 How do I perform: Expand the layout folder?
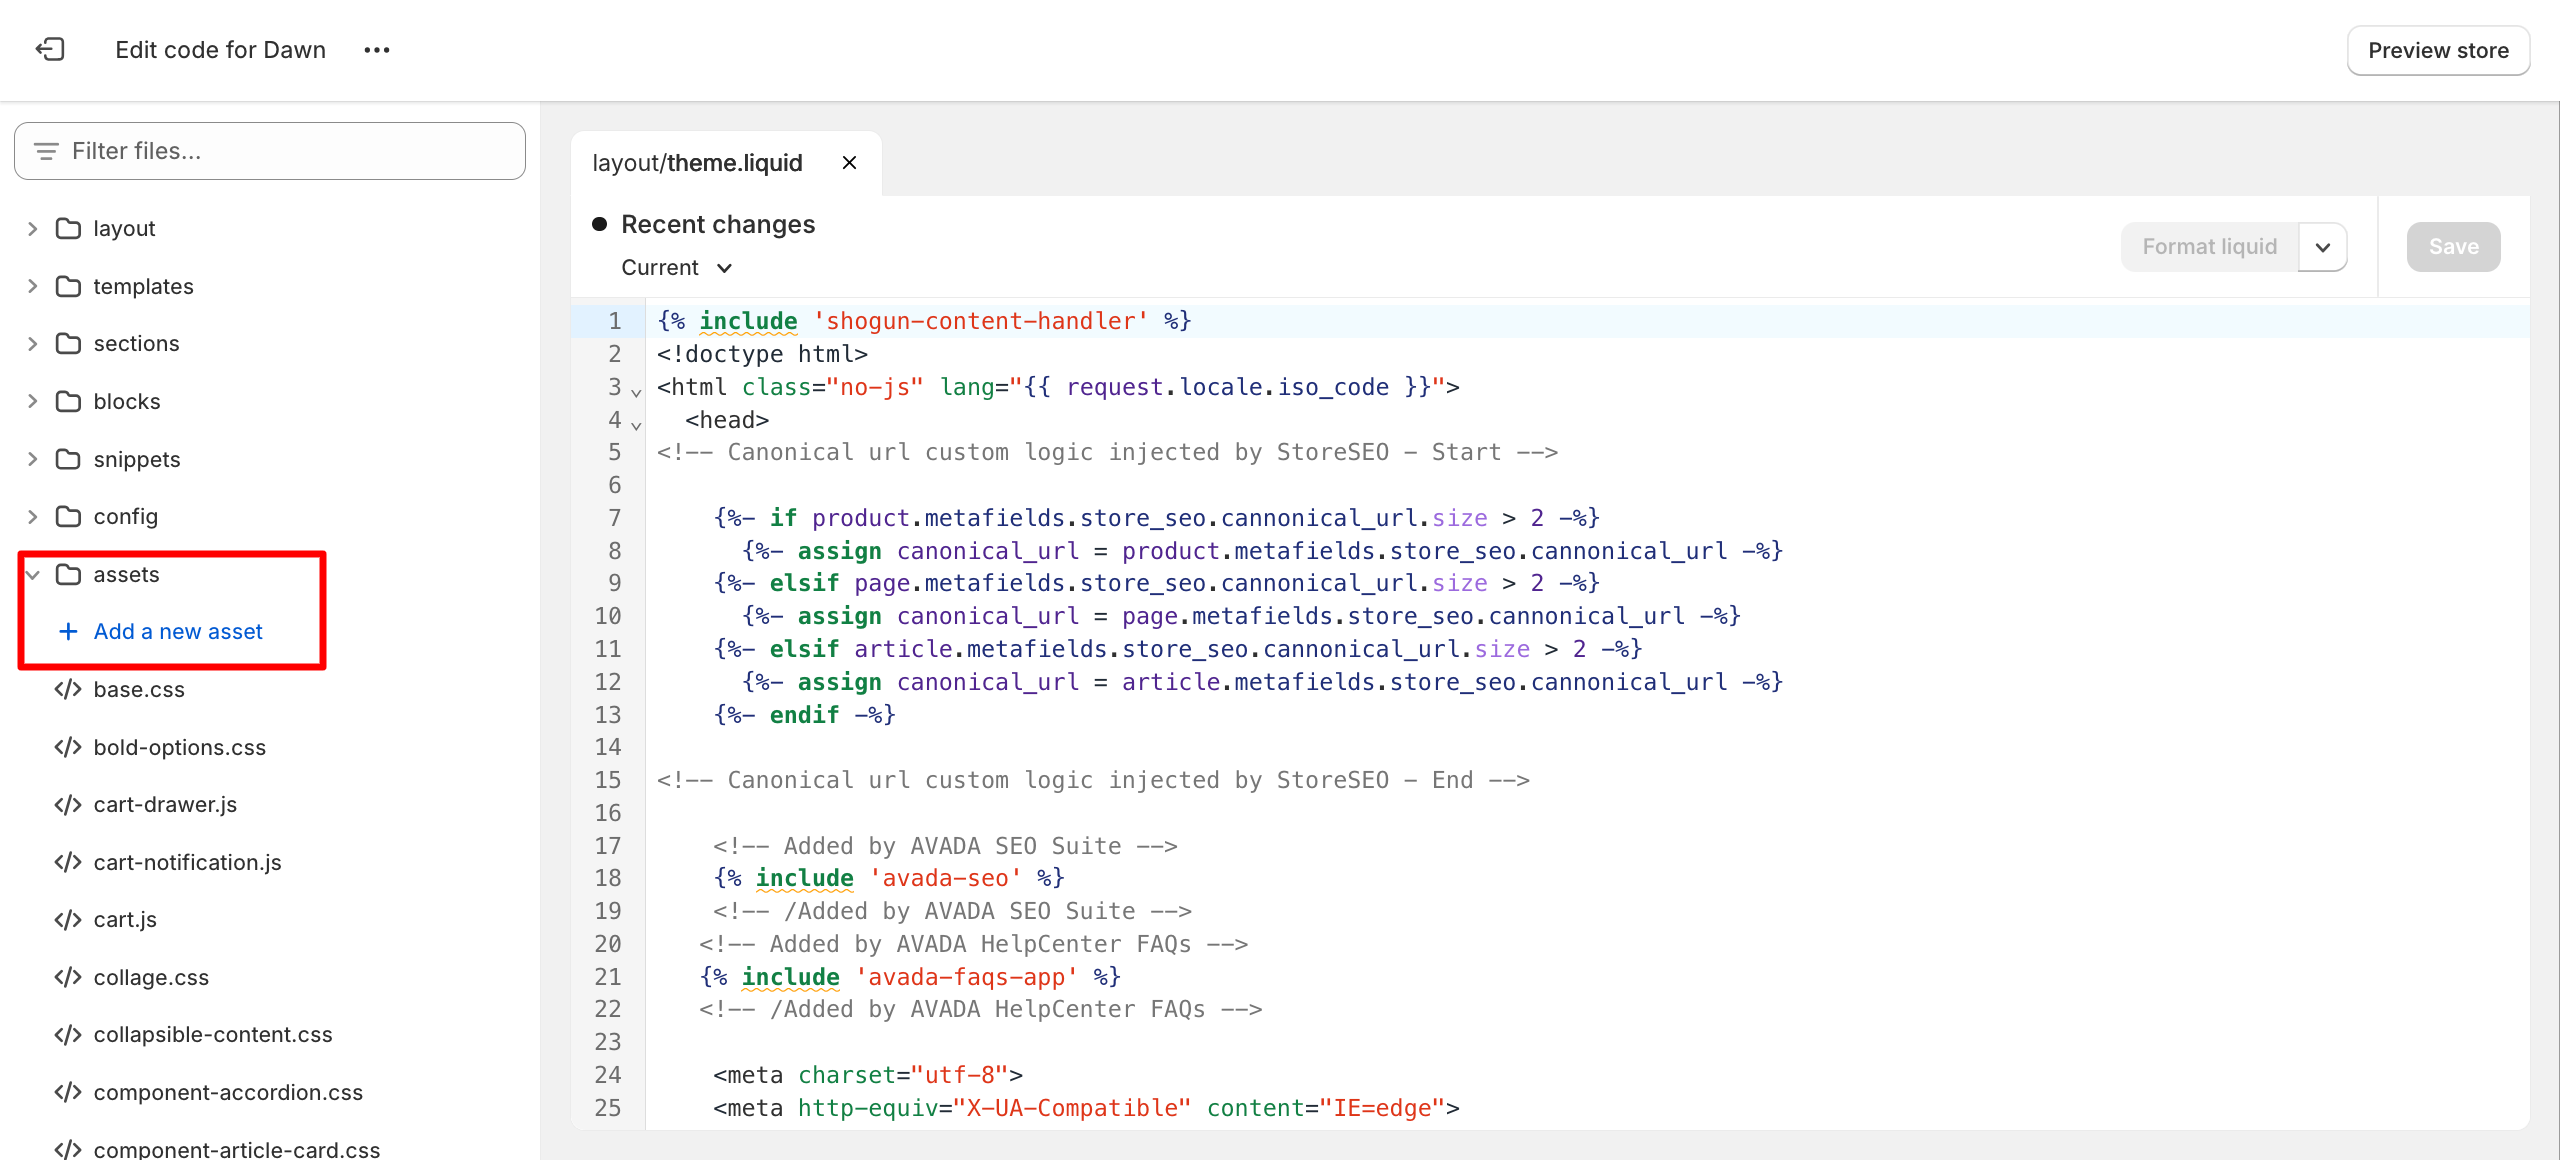click(x=32, y=229)
